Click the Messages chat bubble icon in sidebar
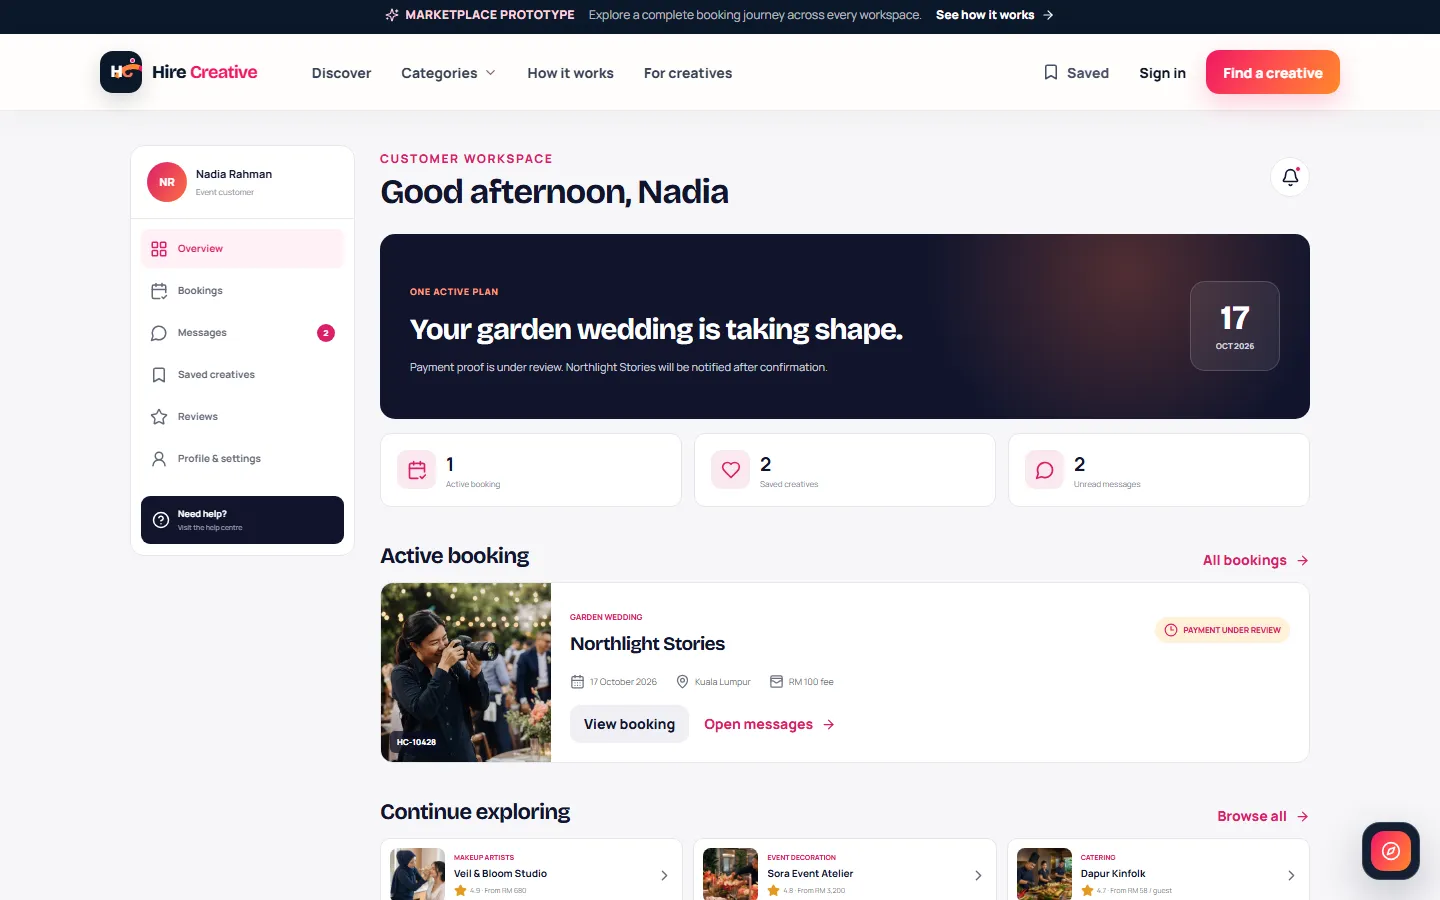Viewport: 1440px width, 900px height. click(159, 333)
